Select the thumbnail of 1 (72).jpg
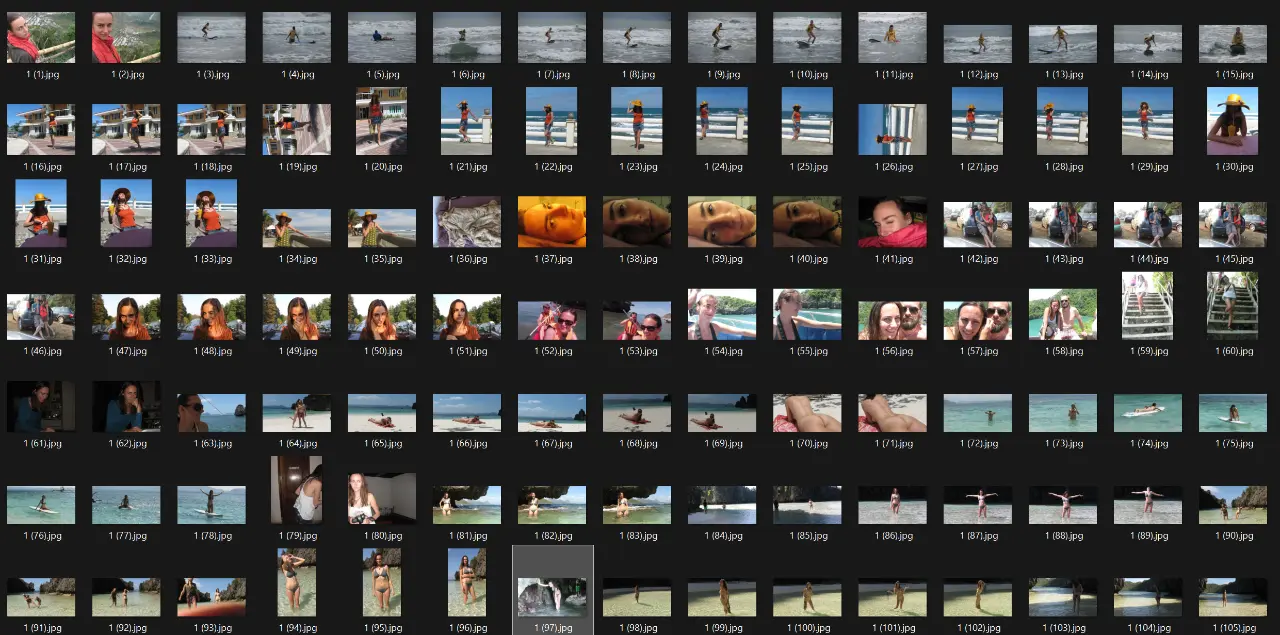Screen dimensions: 1280x635 coord(977,413)
